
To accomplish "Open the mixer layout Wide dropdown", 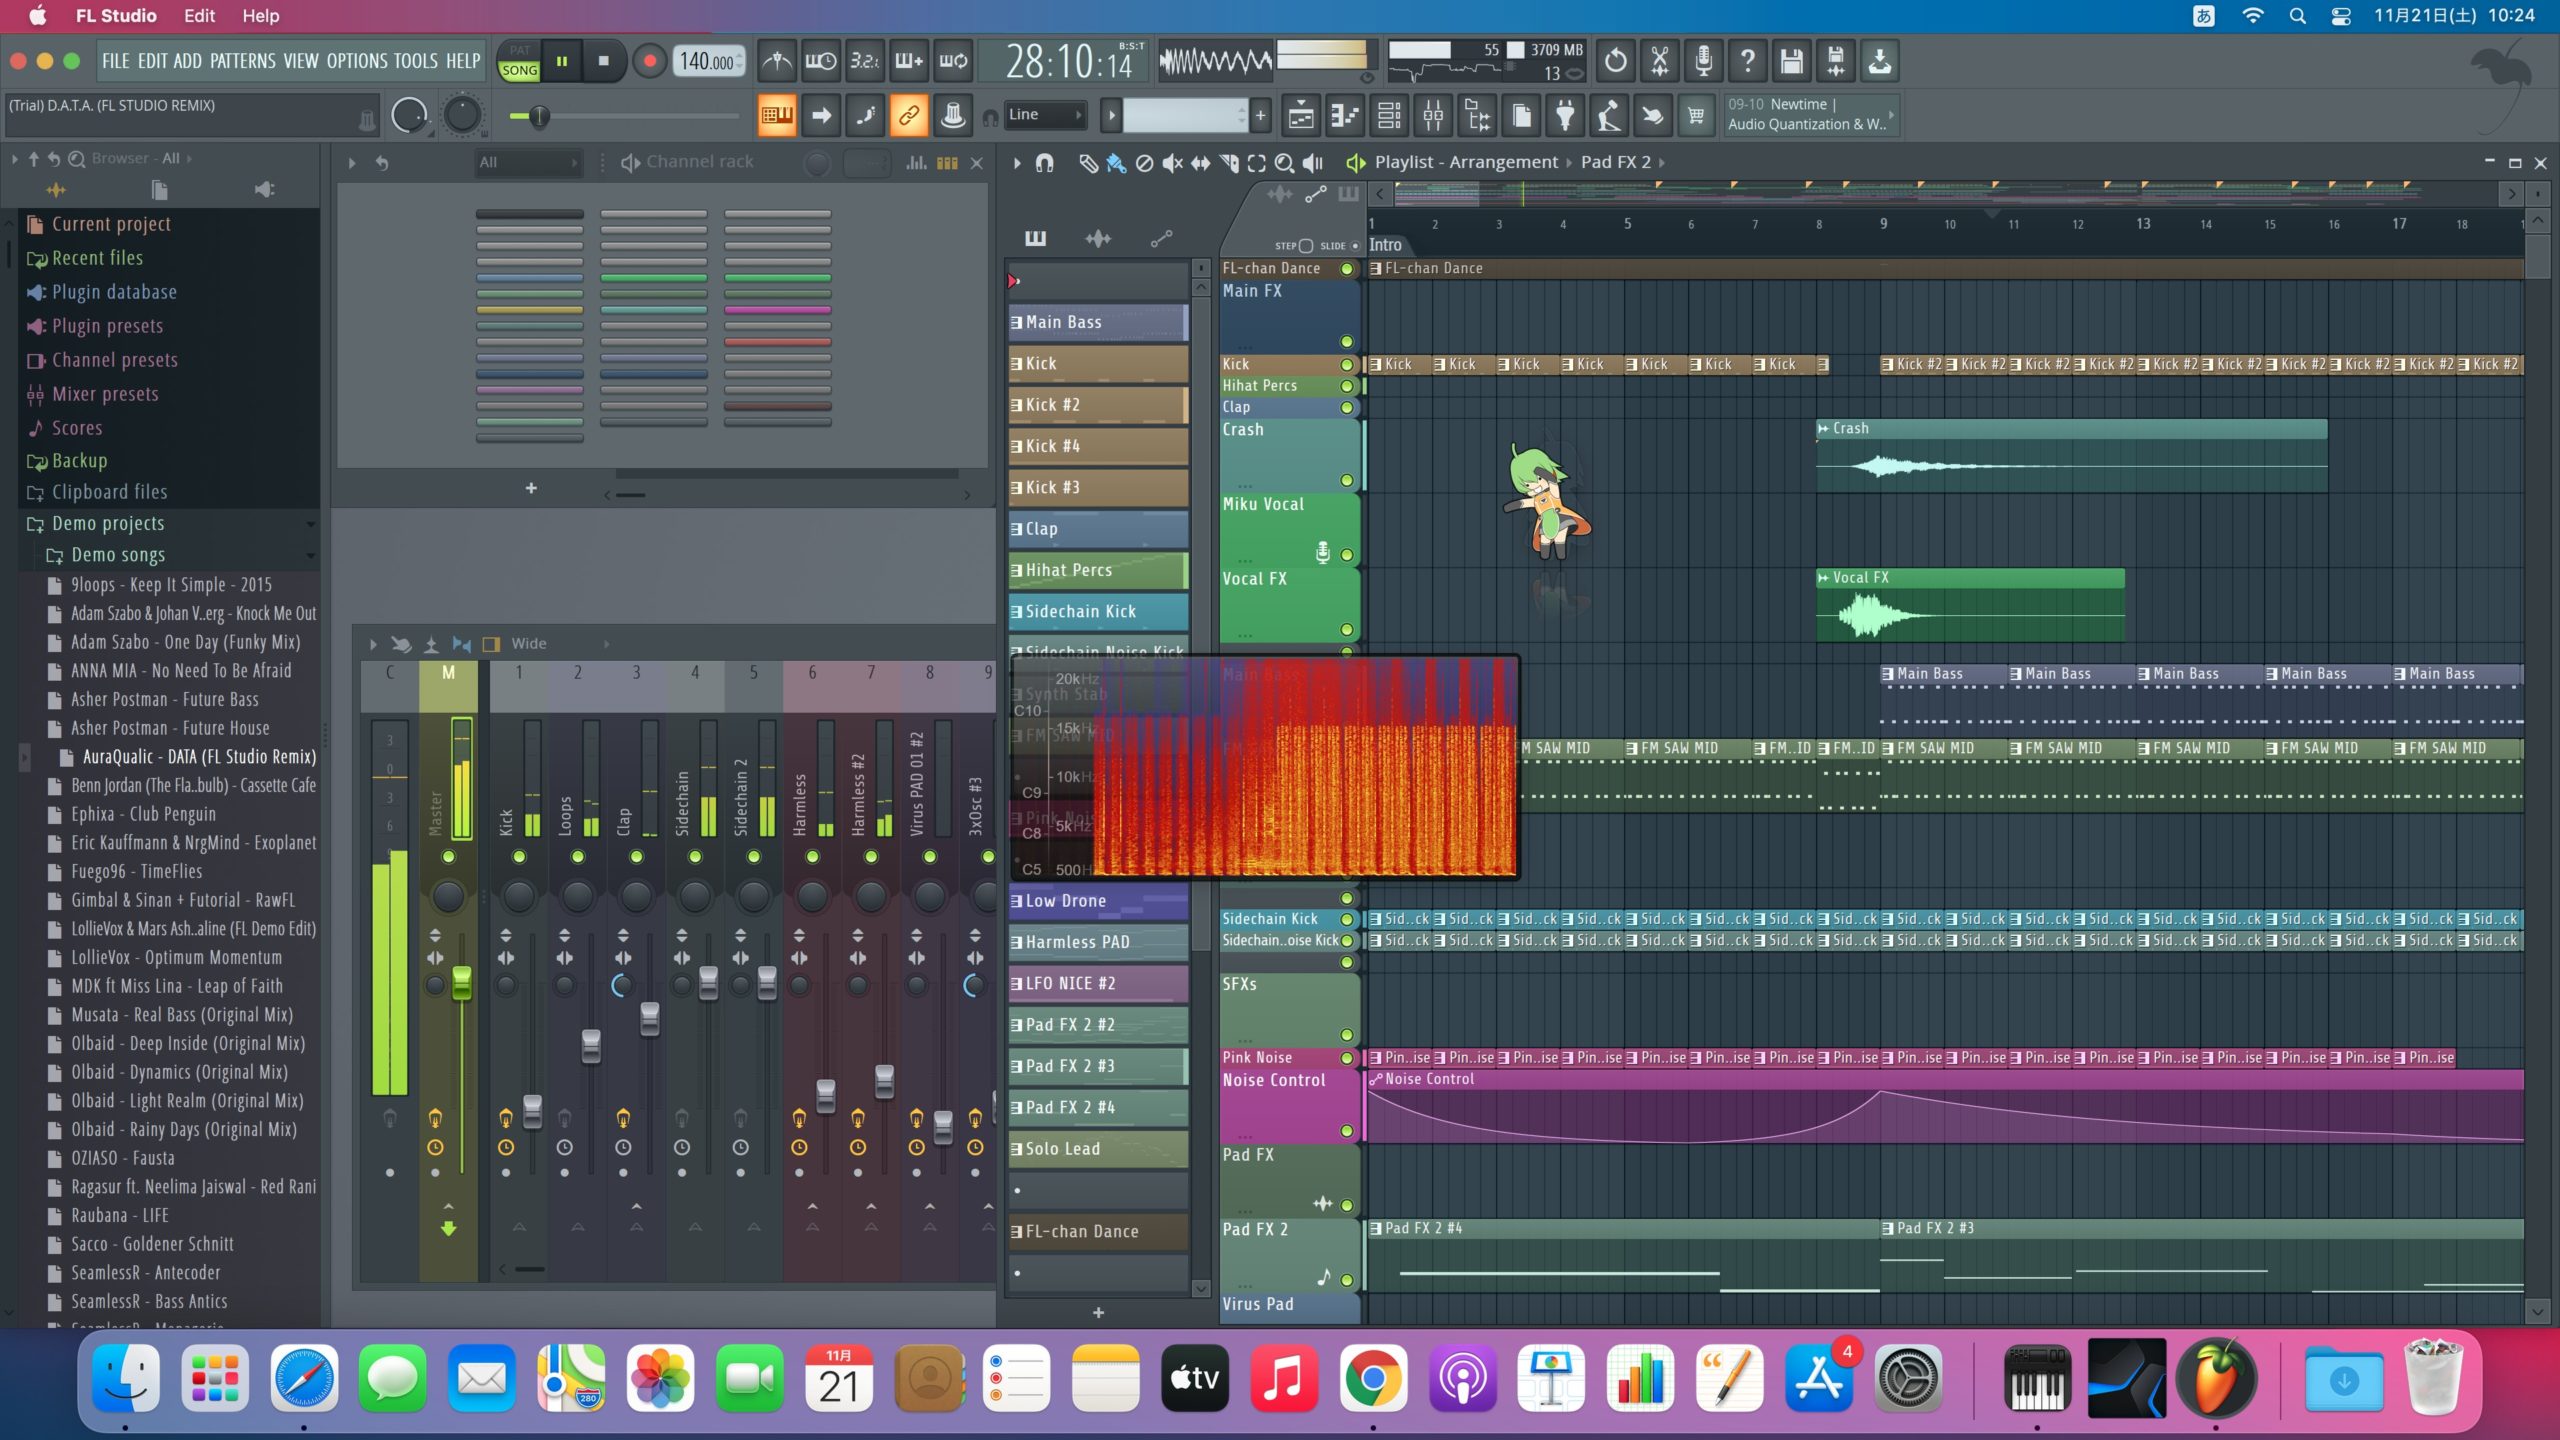I will click(x=560, y=644).
